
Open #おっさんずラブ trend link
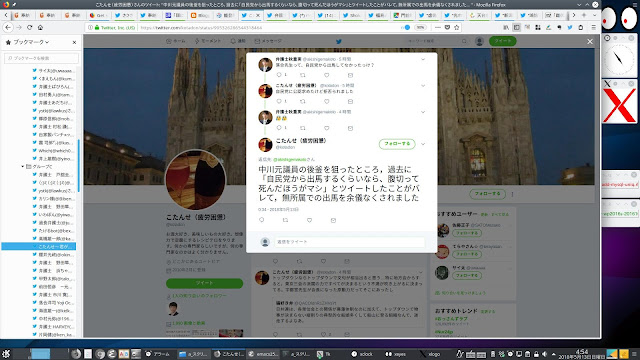tap(451, 318)
